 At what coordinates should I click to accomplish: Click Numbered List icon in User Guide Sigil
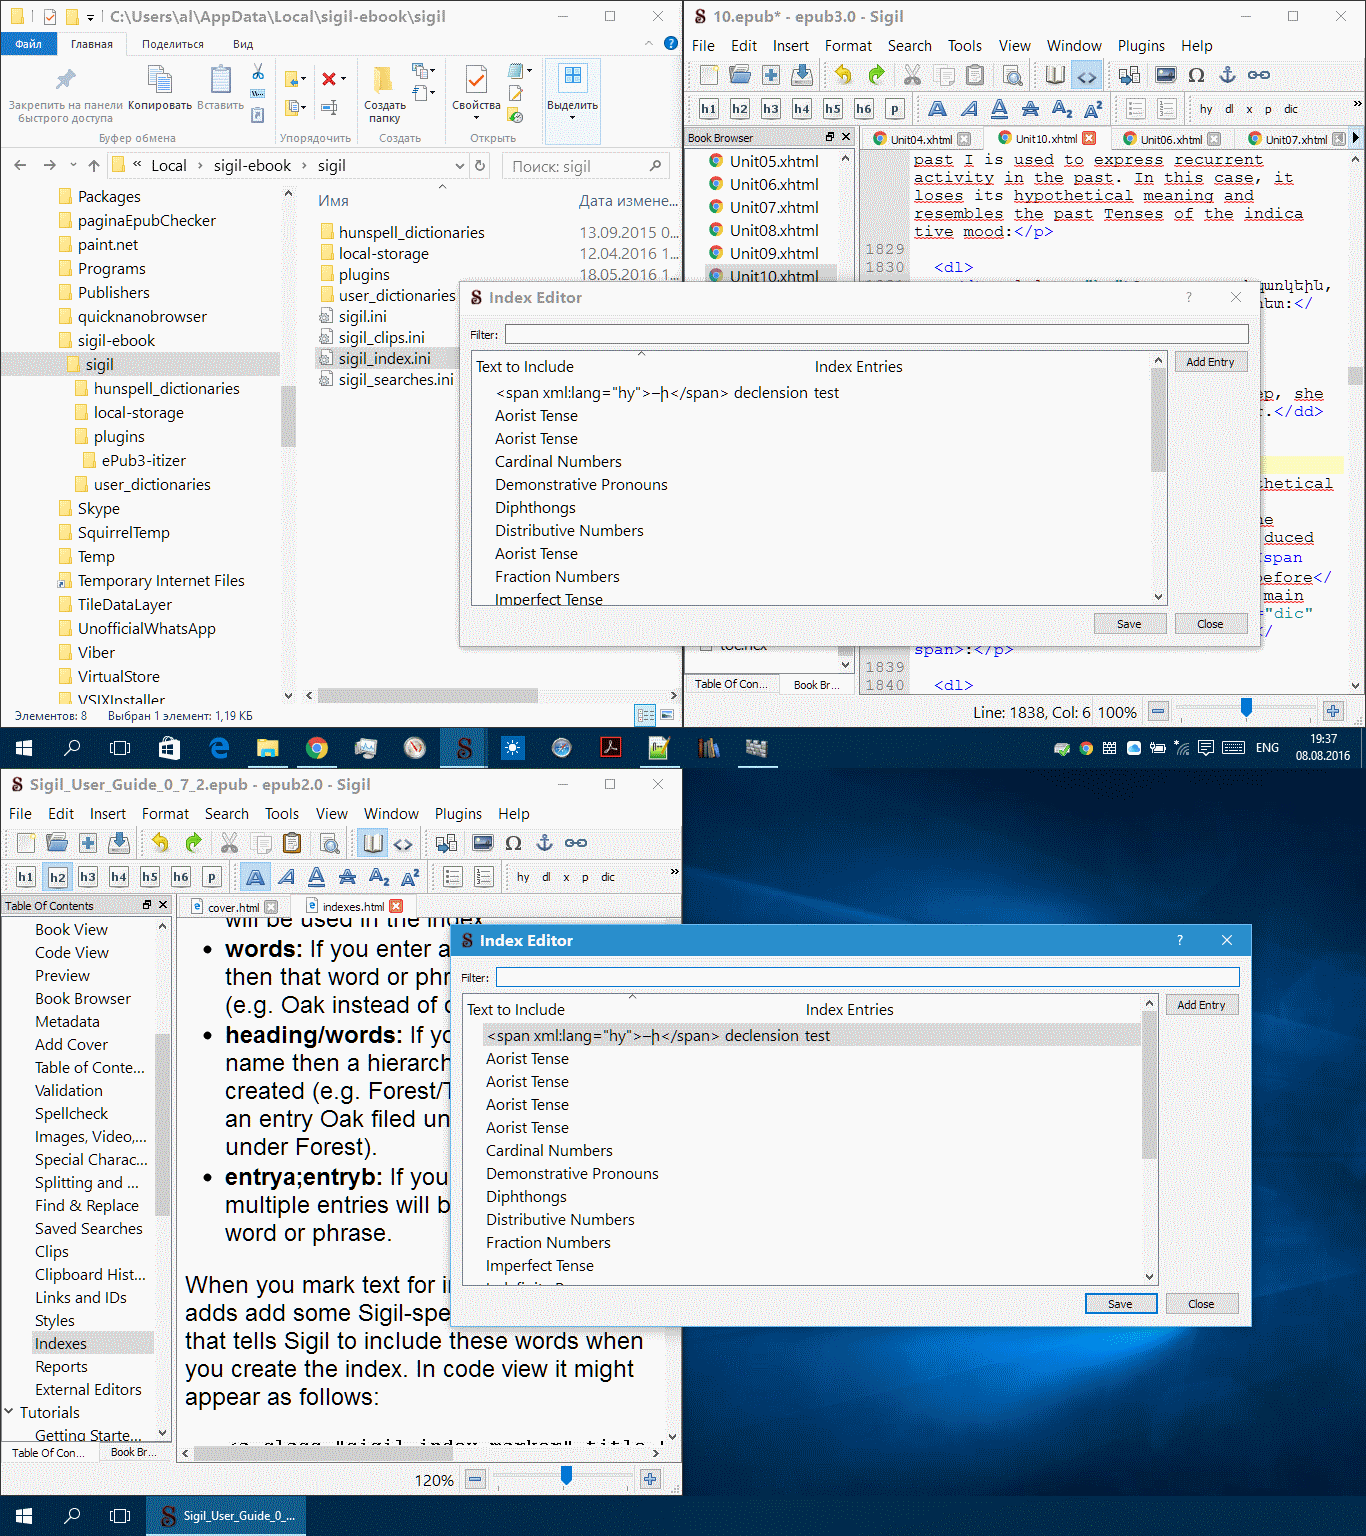pyautogui.click(x=484, y=877)
